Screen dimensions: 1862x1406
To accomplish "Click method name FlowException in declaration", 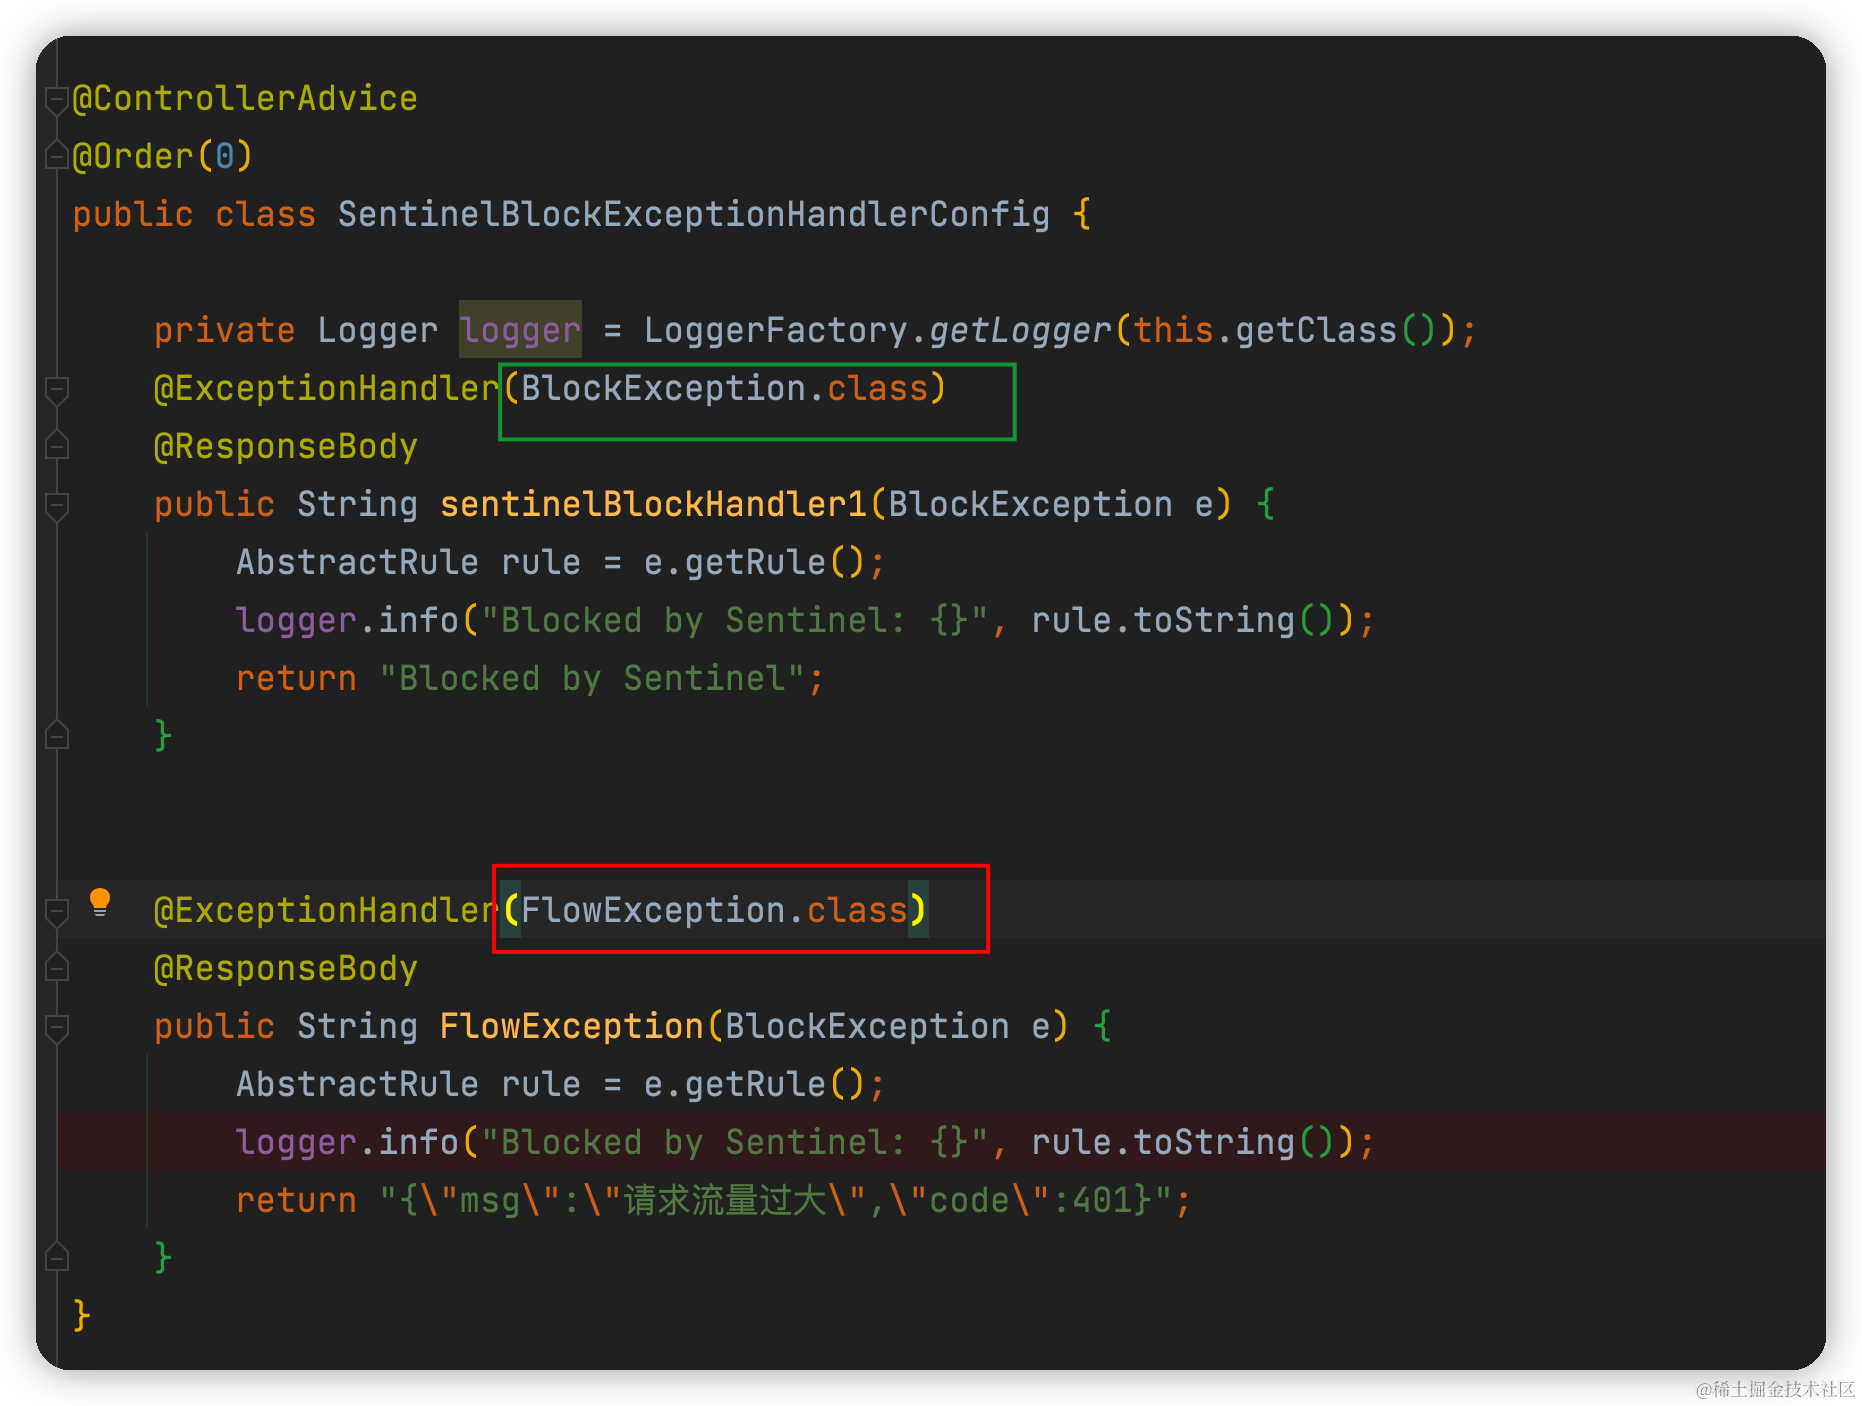I will [572, 1027].
